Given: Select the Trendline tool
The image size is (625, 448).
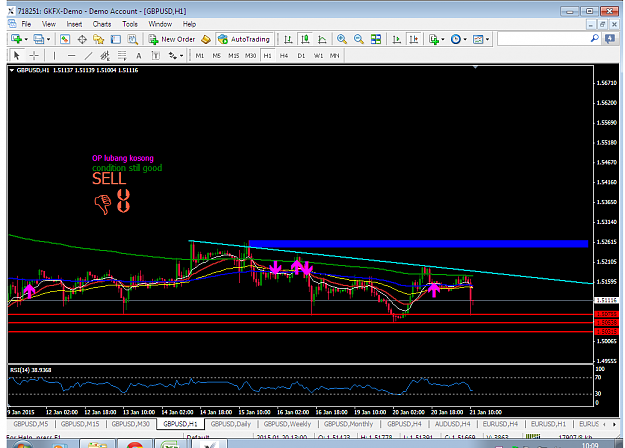Looking at the screenshot, I should tap(88, 56).
